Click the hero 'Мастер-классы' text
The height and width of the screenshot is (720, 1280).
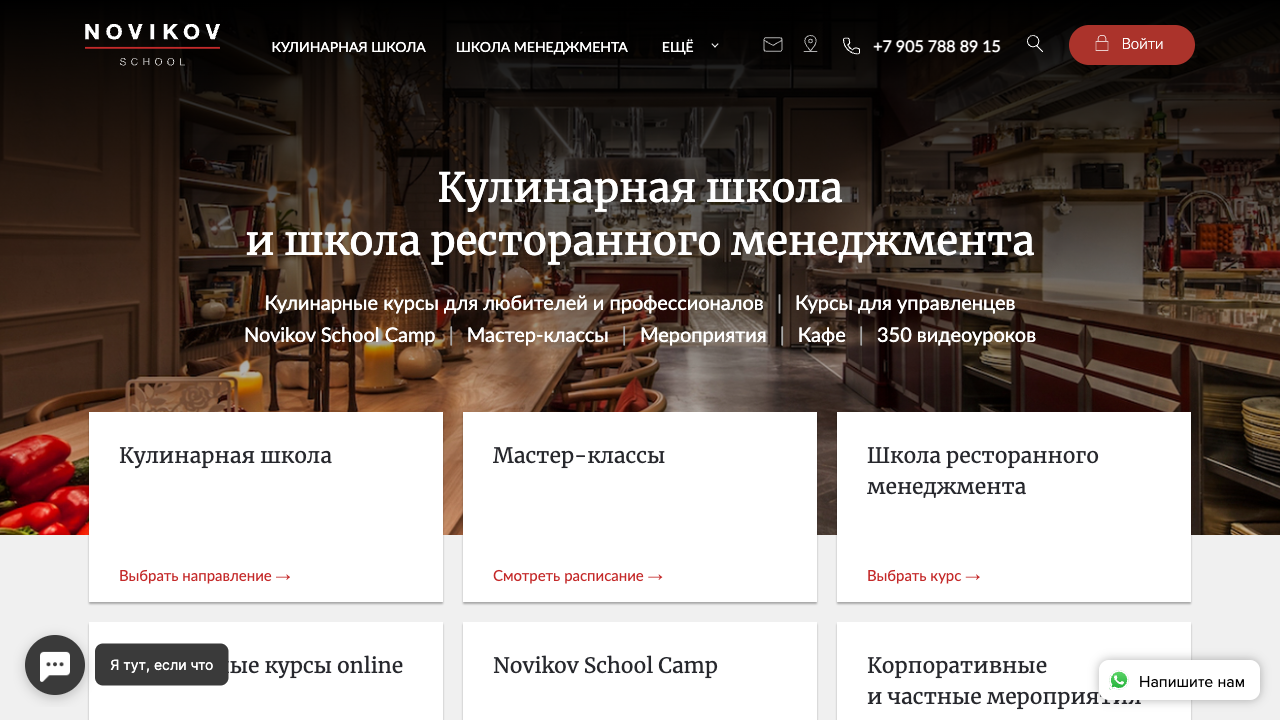click(x=537, y=335)
